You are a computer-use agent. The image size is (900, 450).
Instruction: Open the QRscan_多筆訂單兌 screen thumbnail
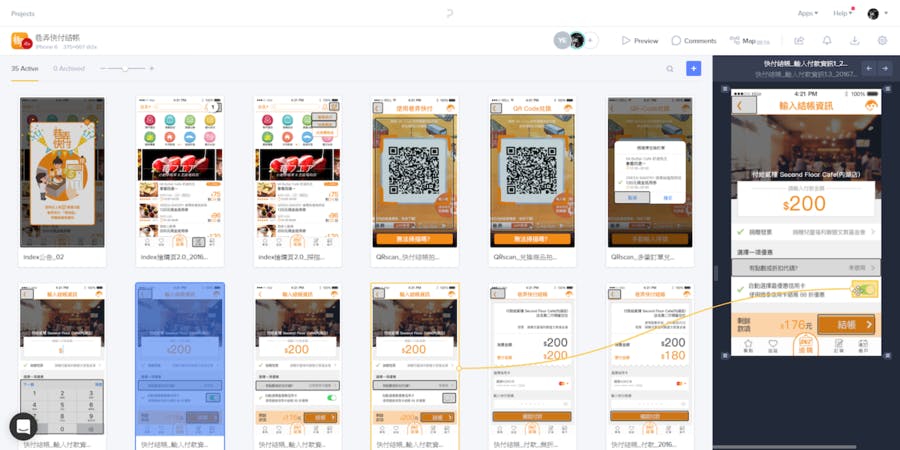650,172
